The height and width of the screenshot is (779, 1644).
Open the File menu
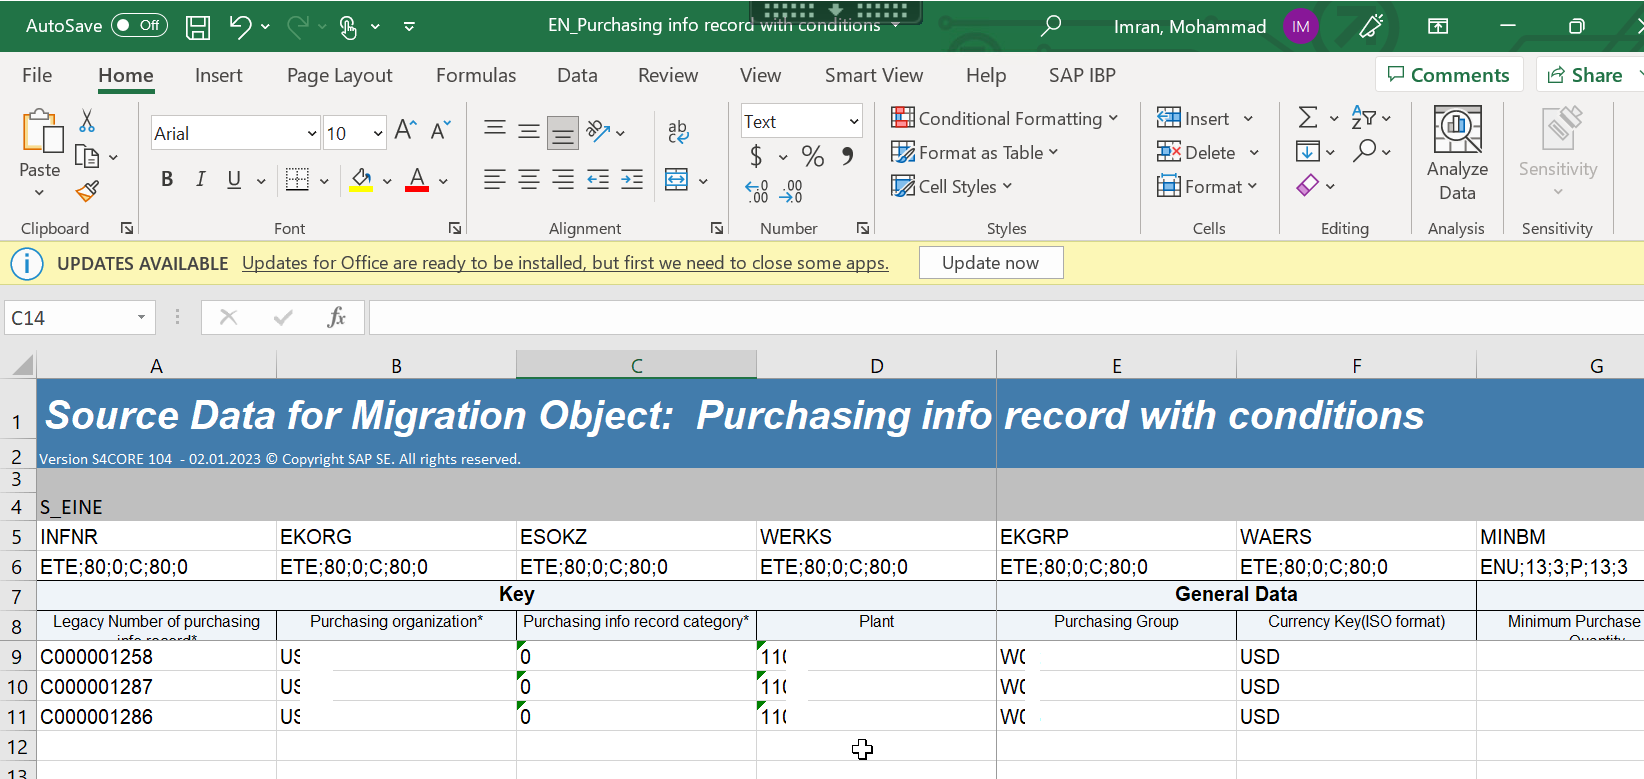point(37,75)
